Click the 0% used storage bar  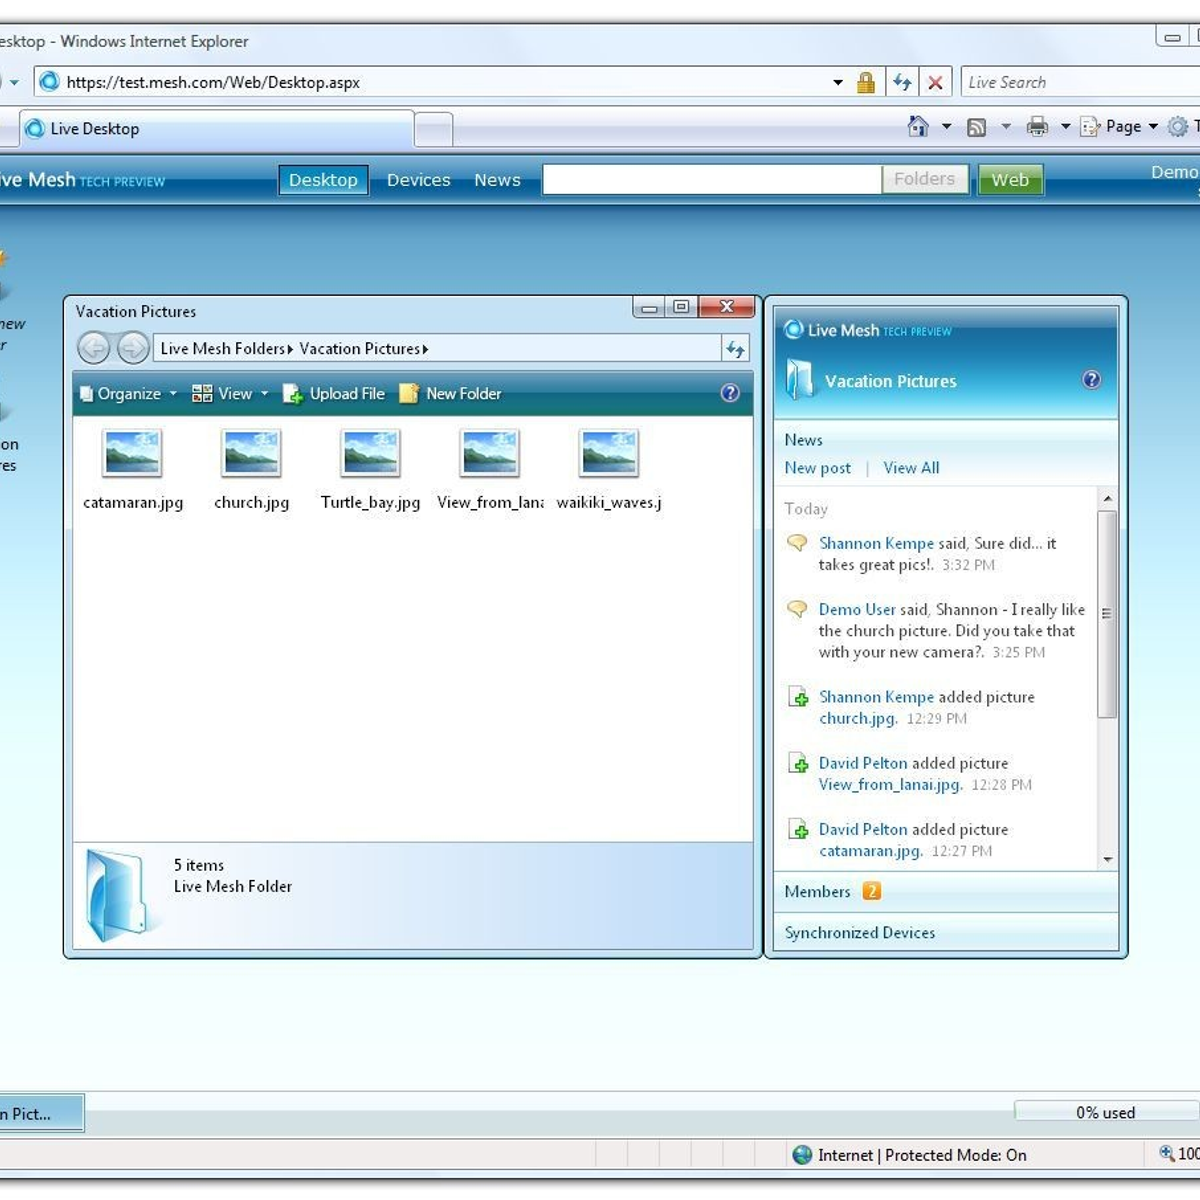tap(1106, 1112)
